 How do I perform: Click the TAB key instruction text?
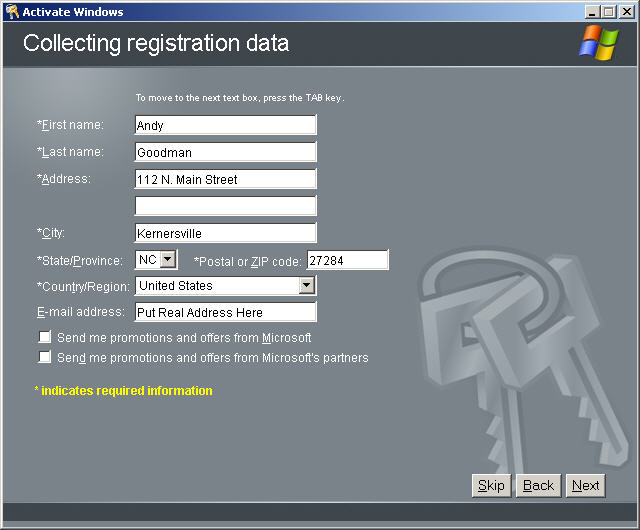[240, 98]
